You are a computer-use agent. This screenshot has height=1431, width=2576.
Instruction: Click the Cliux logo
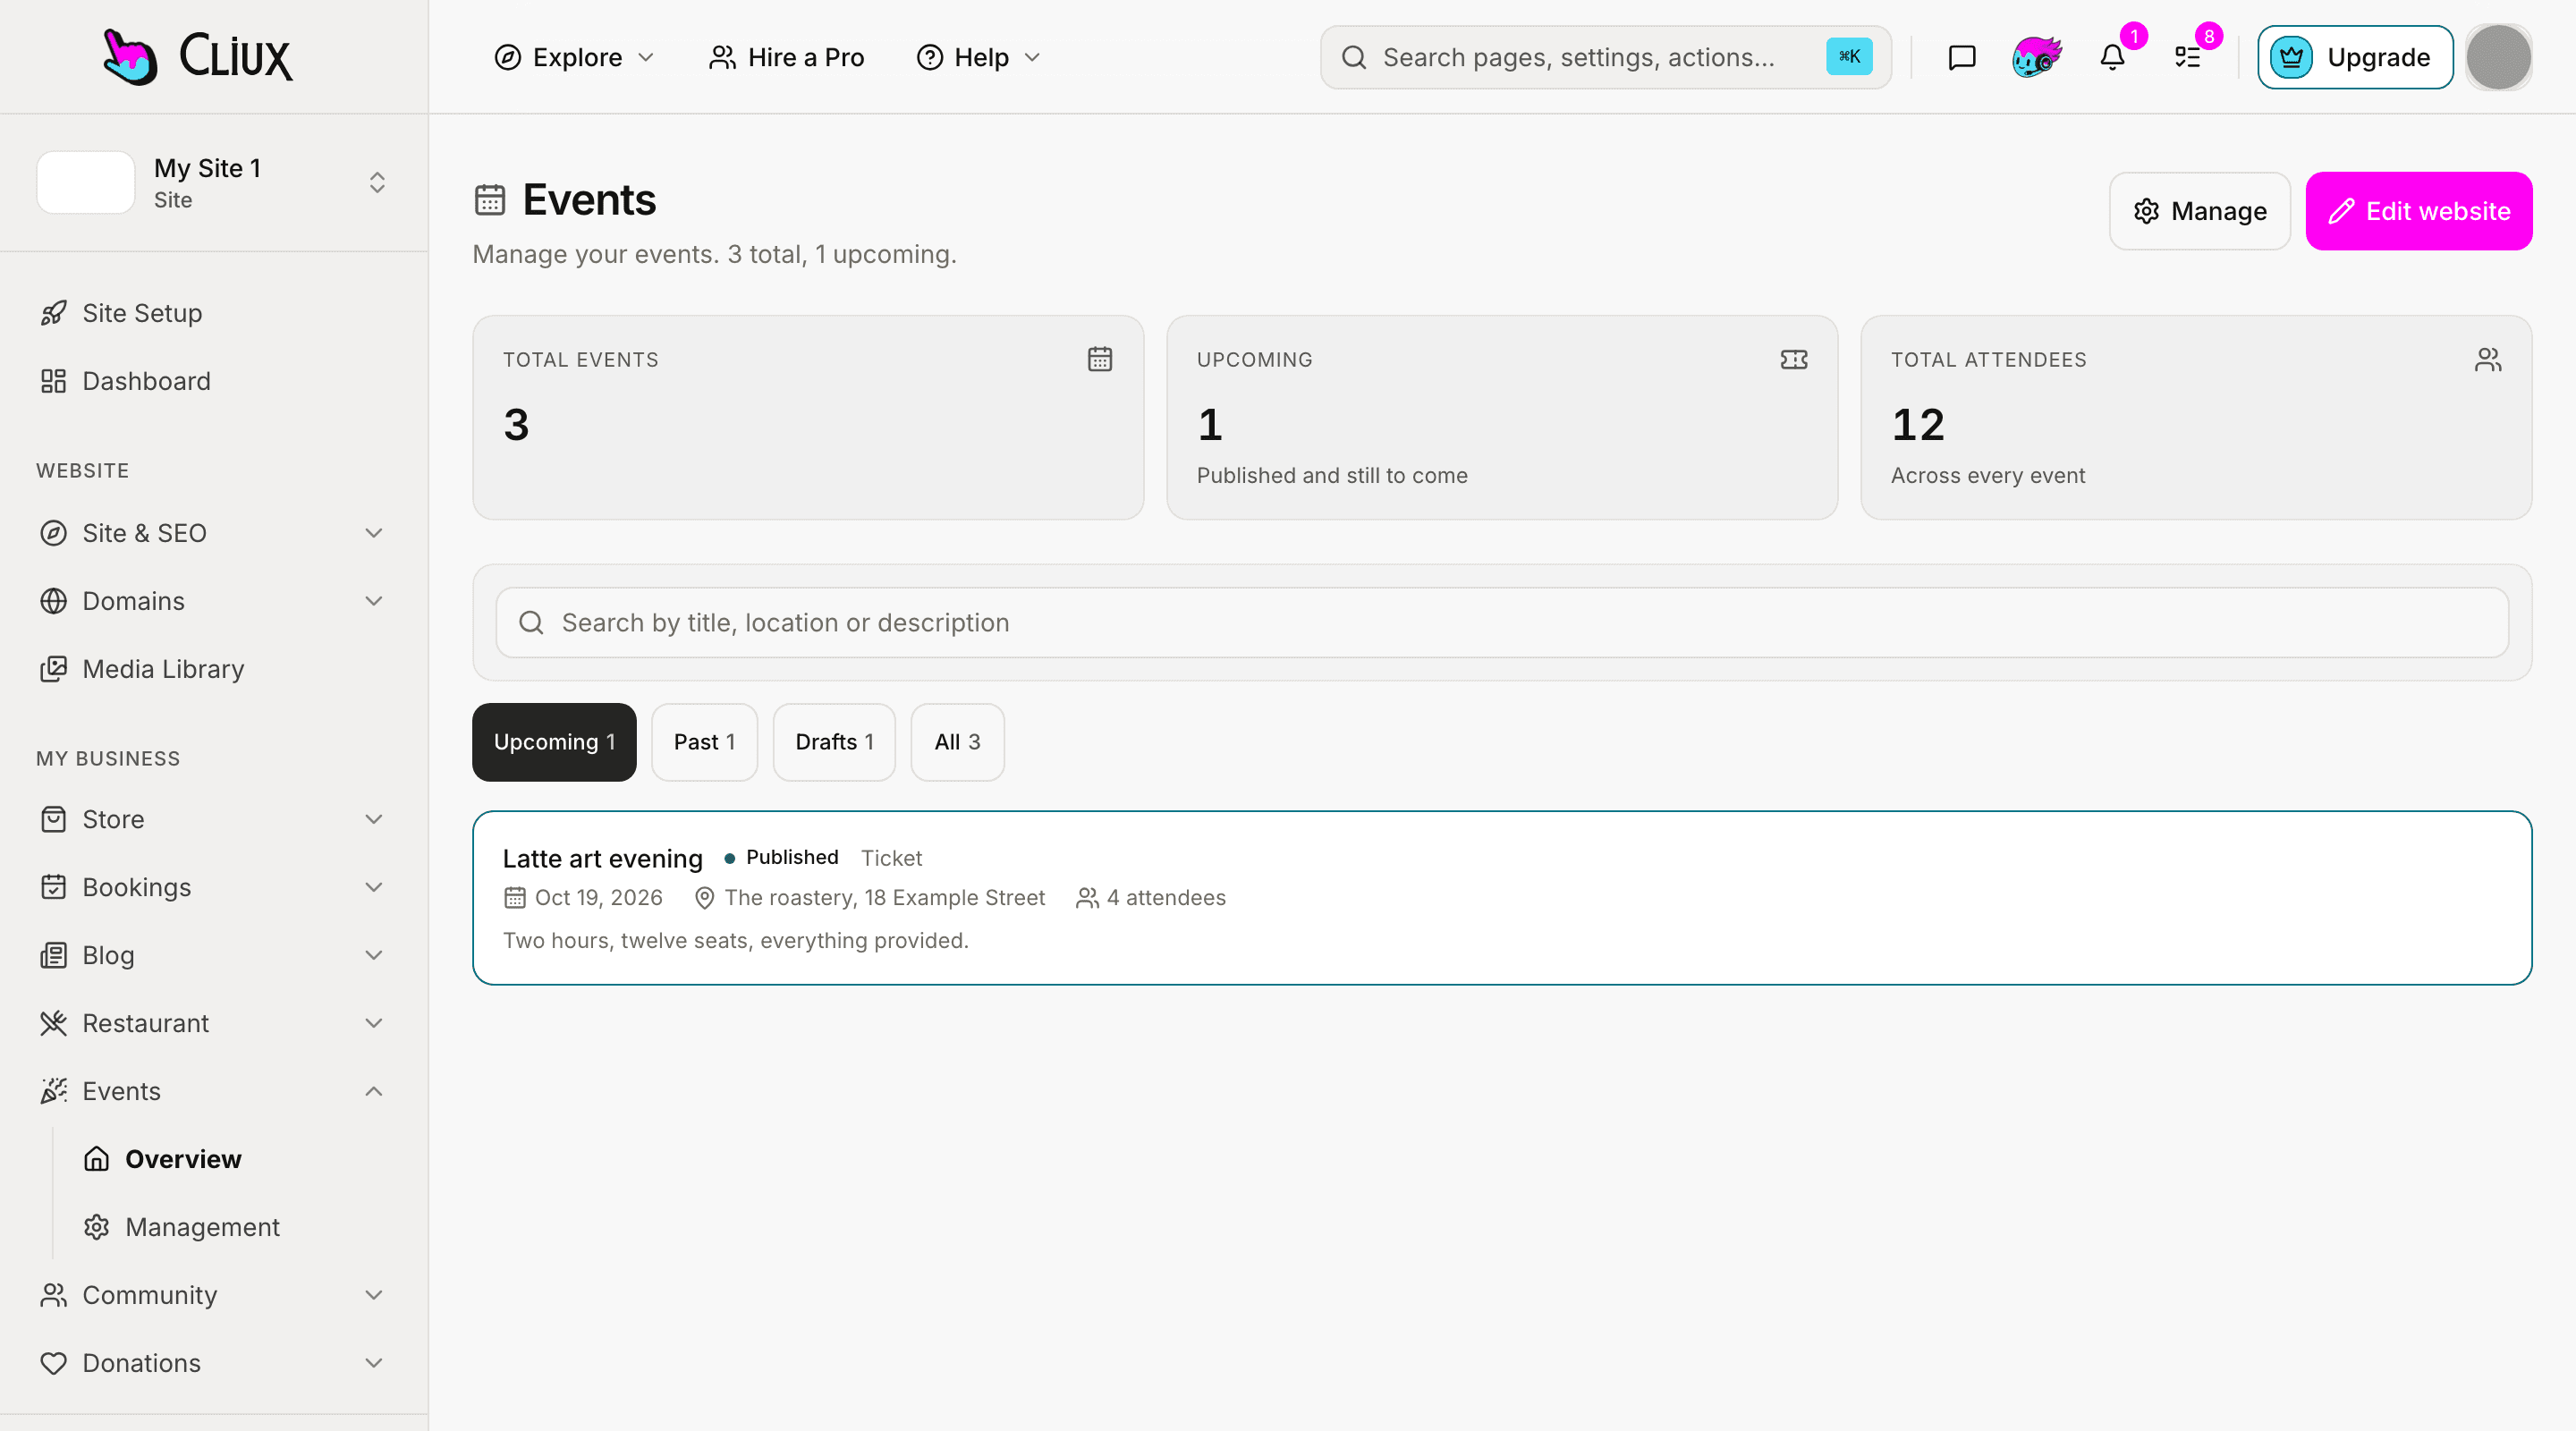click(198, 57)
